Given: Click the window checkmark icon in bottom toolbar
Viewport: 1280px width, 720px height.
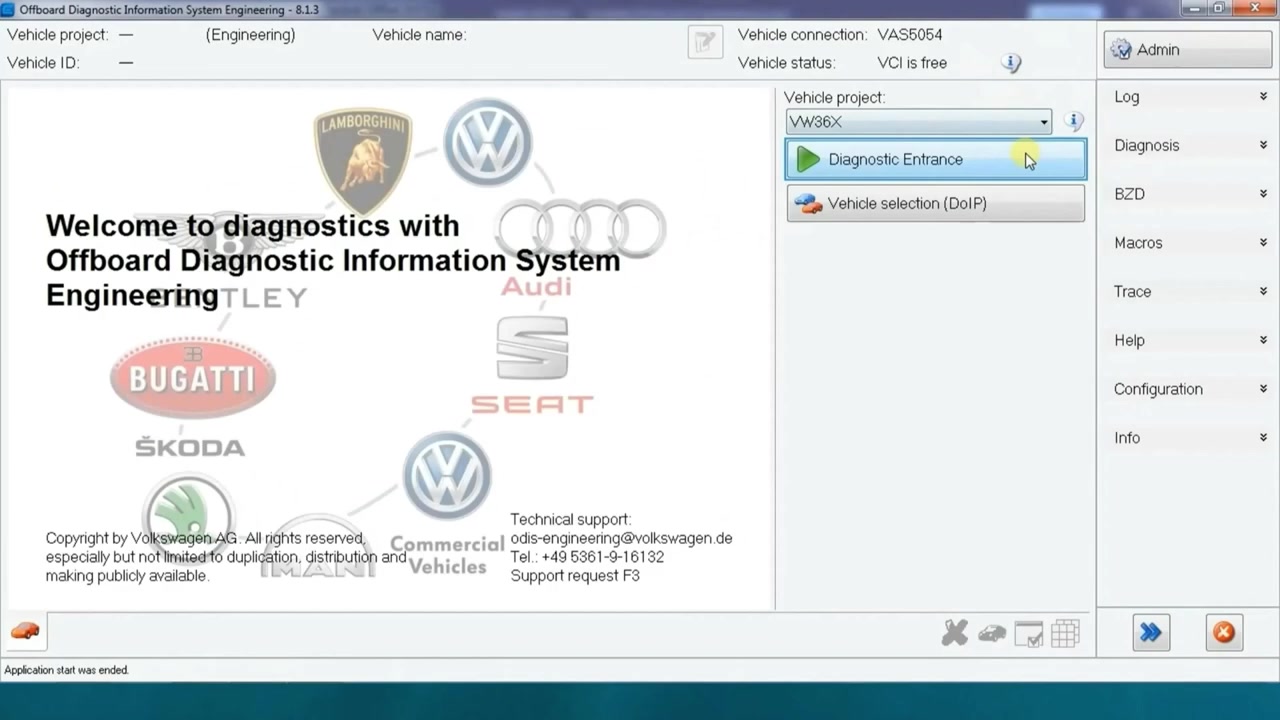Looking at the screenshot, I should [1029, 634].
